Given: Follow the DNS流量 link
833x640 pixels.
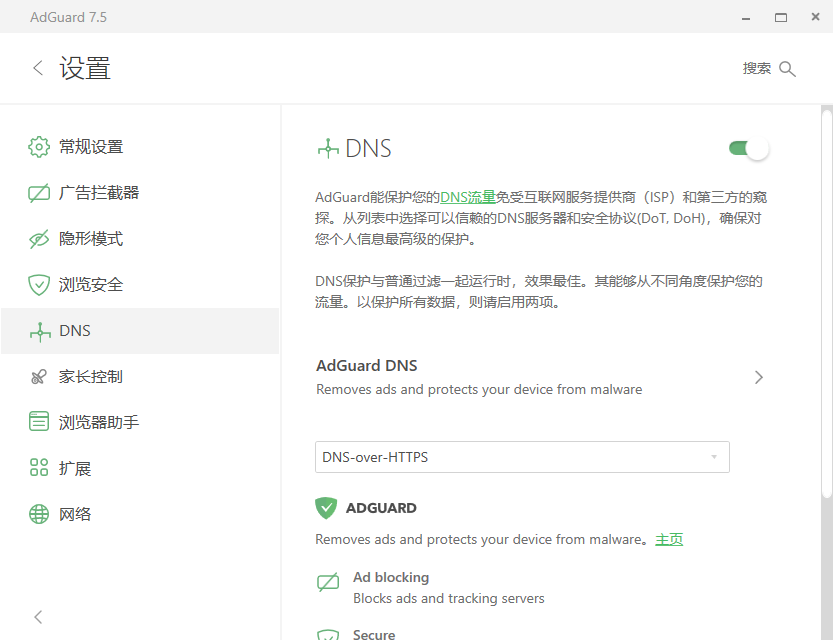Looking at the screenshot, I should [x=468, y=197].
